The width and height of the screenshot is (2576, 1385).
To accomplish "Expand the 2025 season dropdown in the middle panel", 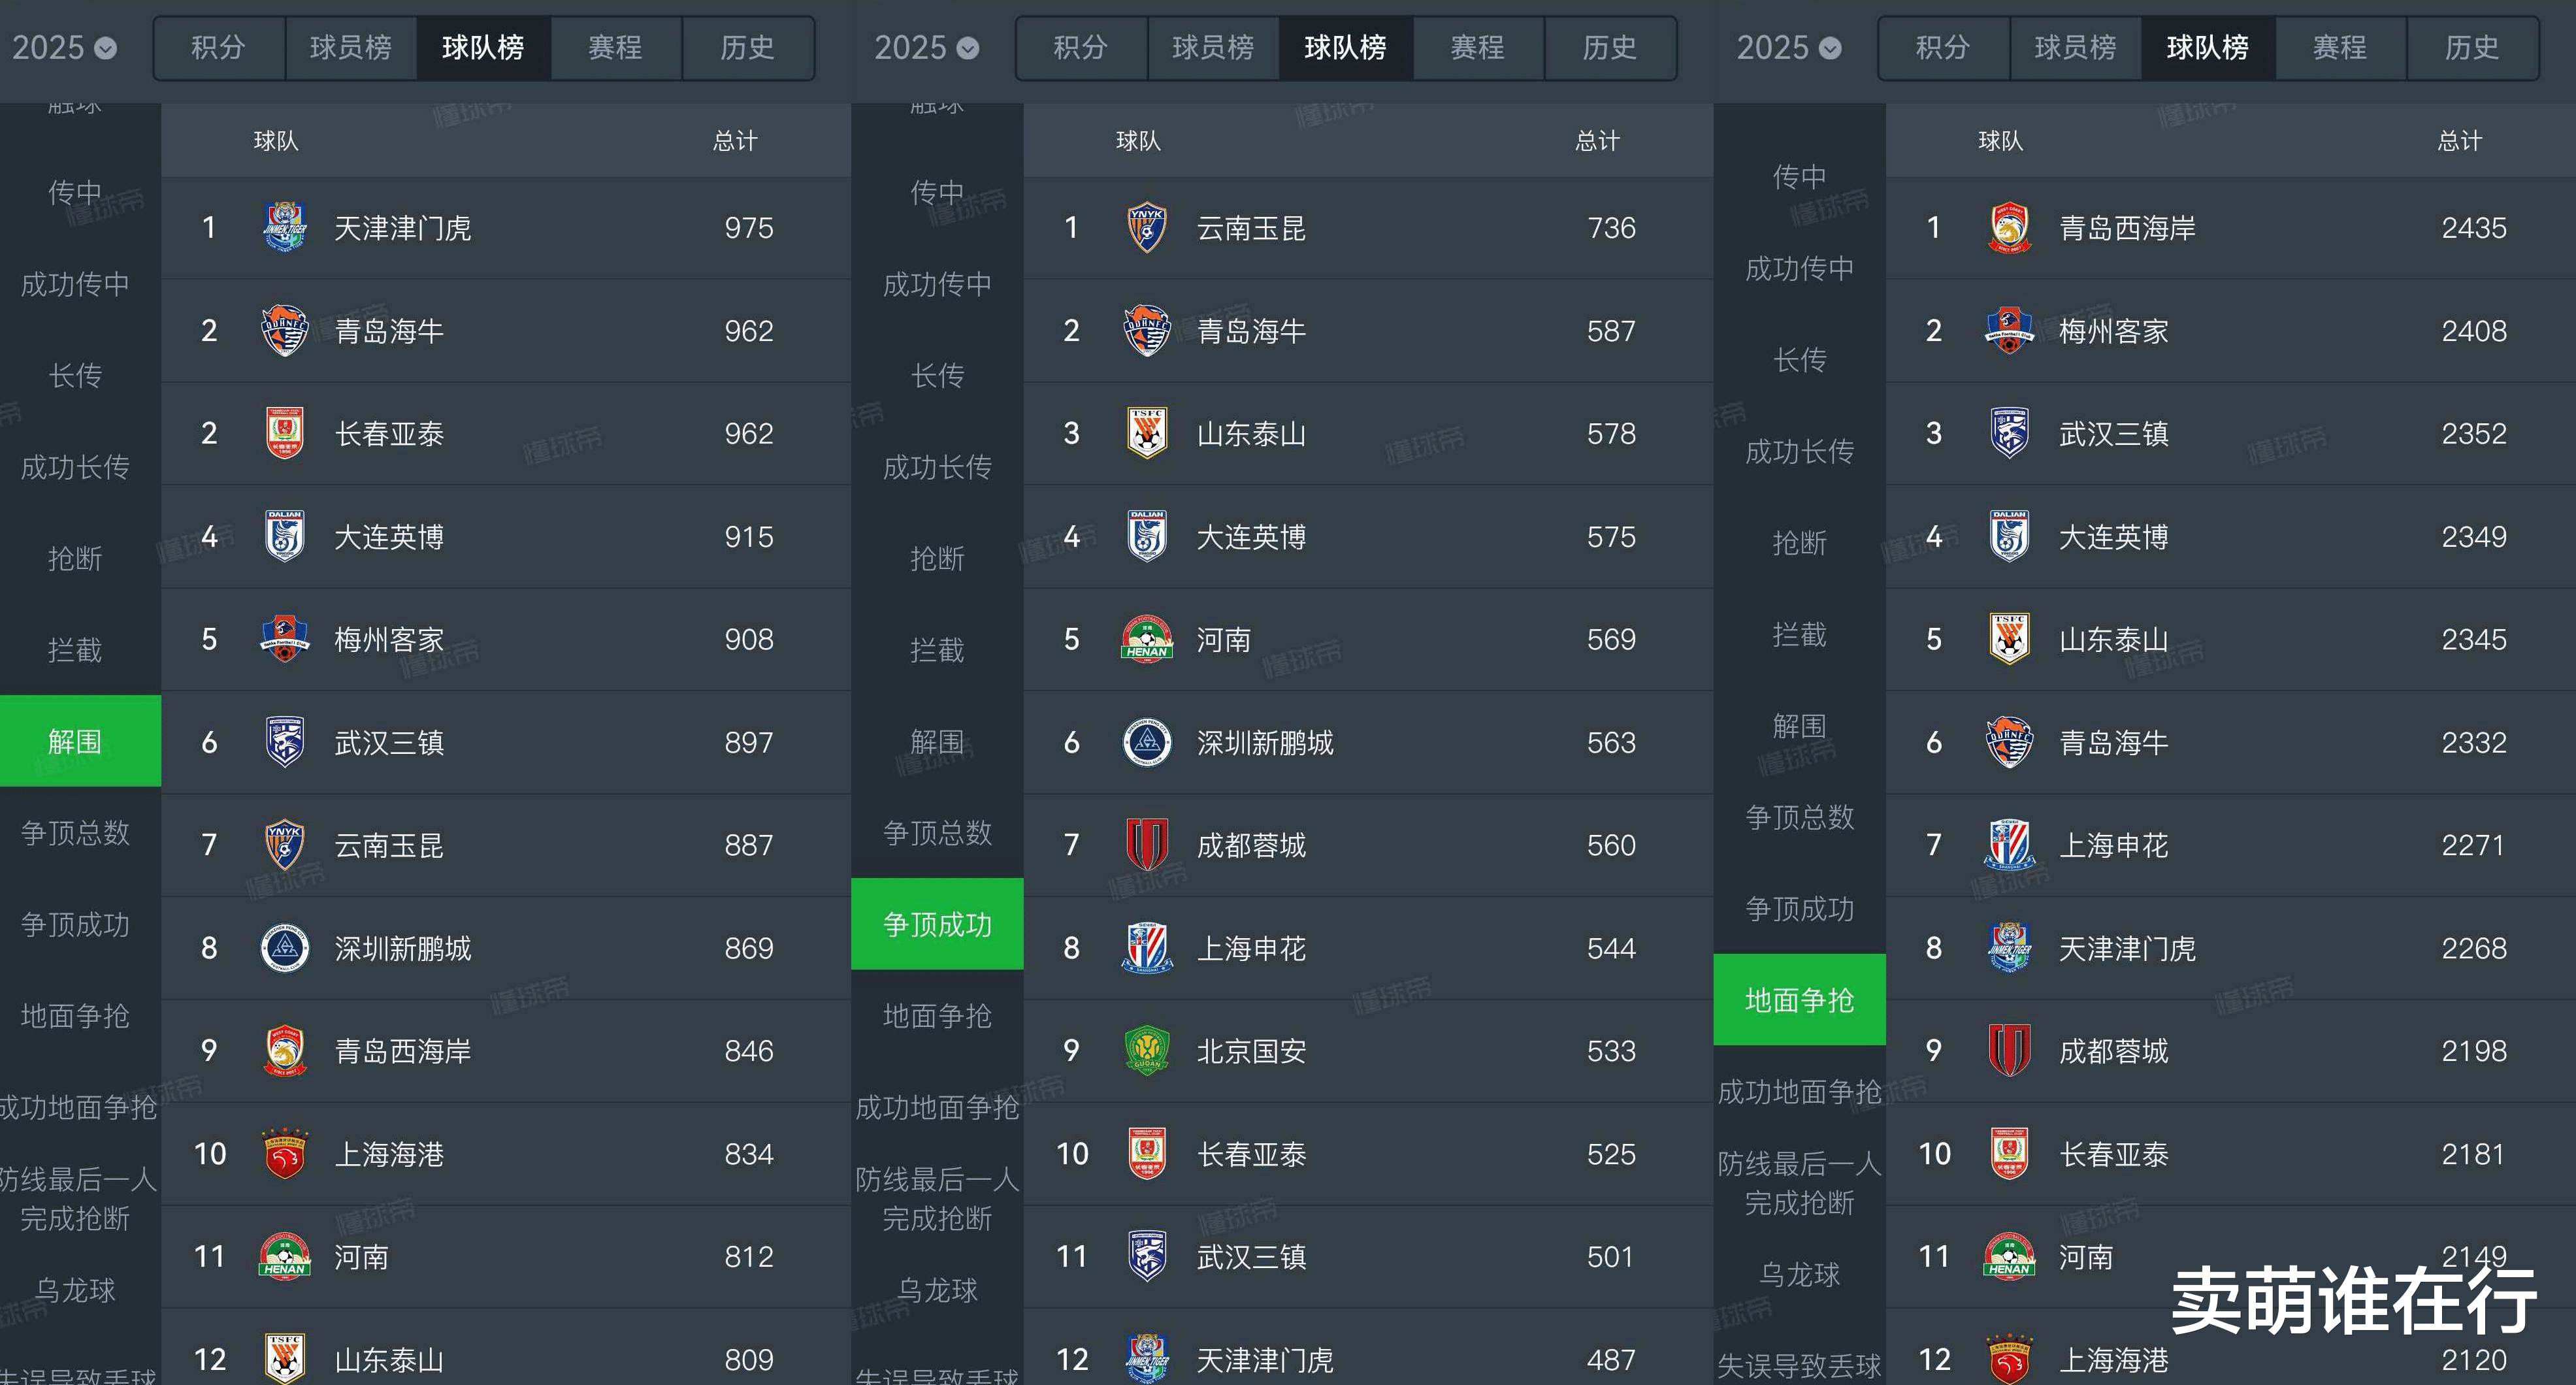I will (927, 47).
